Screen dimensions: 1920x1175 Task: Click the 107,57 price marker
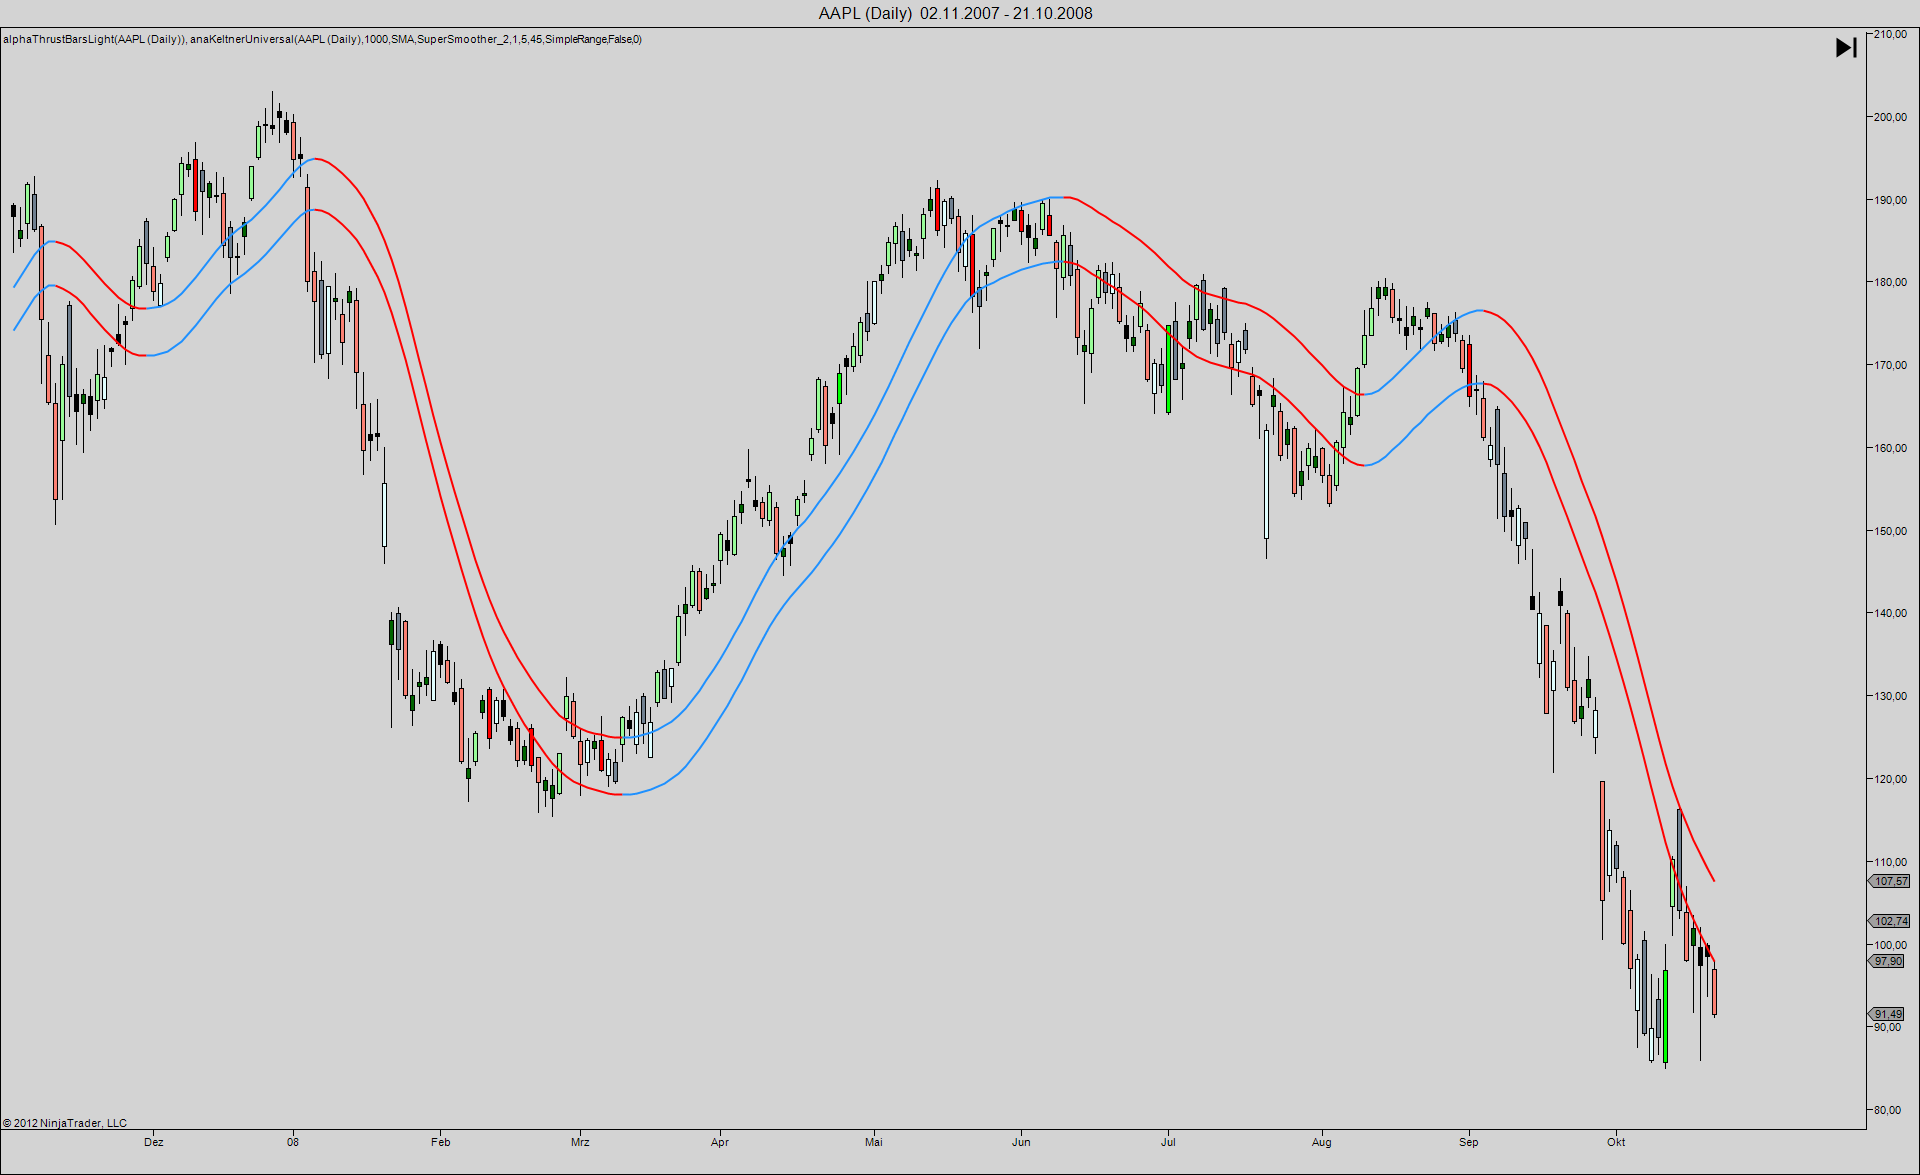coord(1890,881)
